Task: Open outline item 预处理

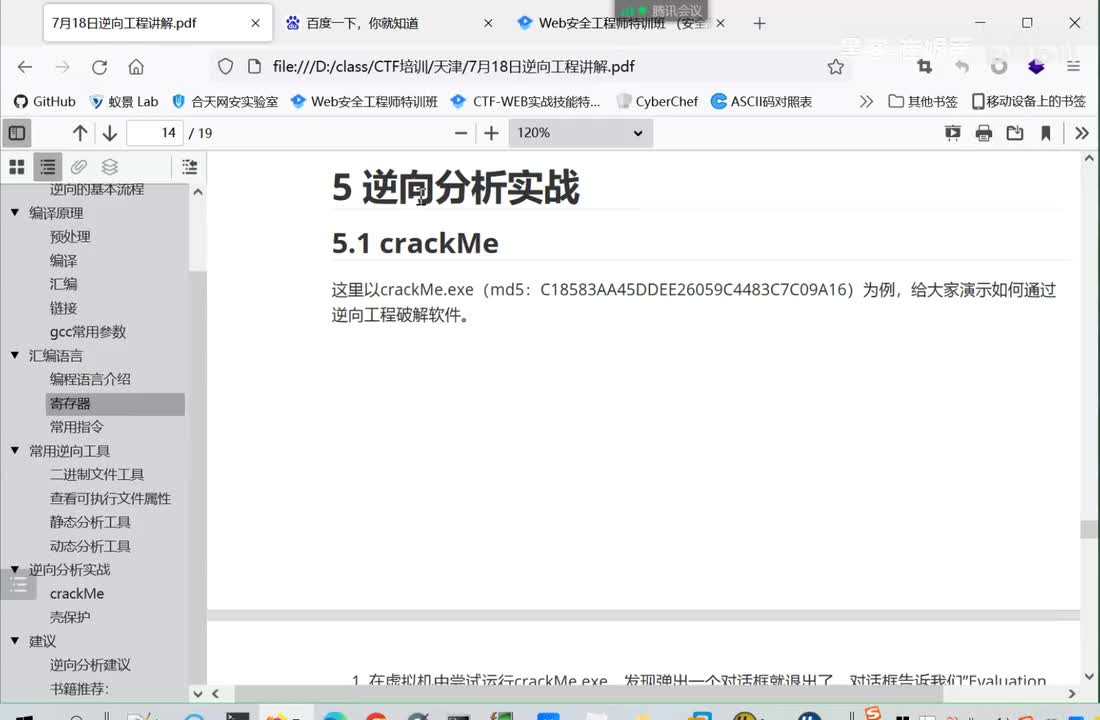Action: [x=70, y=236]
